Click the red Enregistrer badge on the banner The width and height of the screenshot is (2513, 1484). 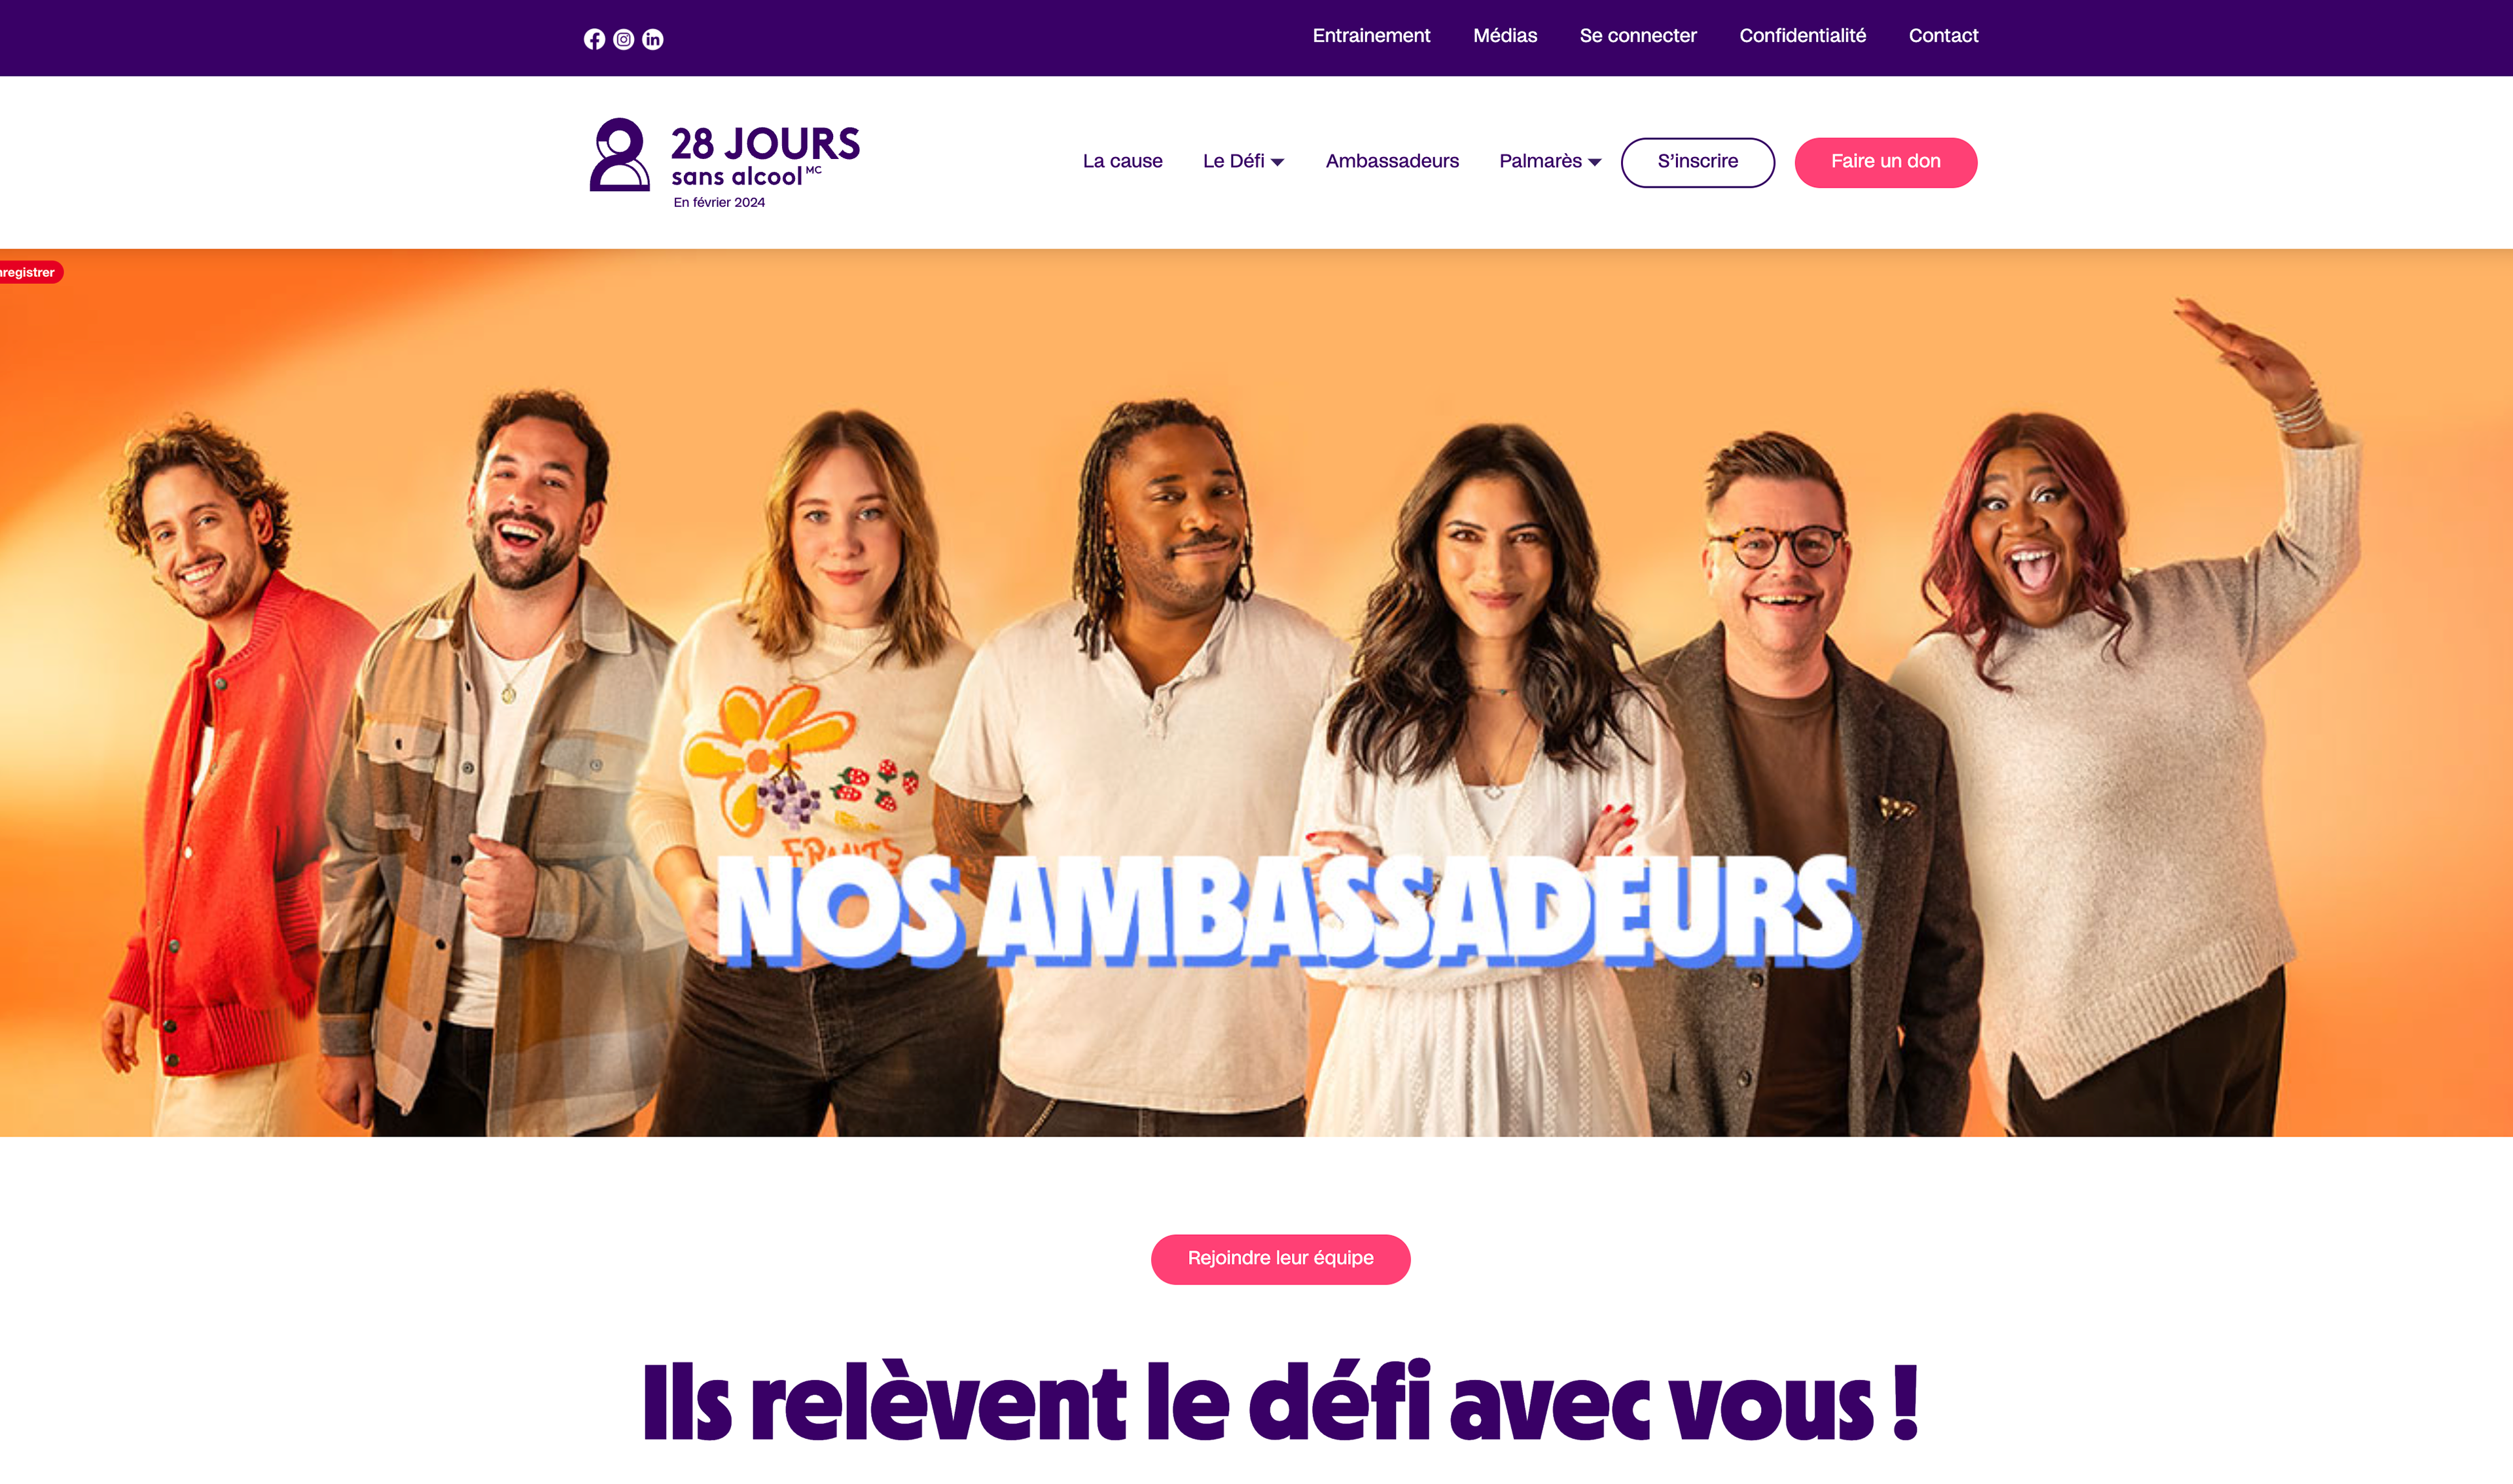click(30, 272)
